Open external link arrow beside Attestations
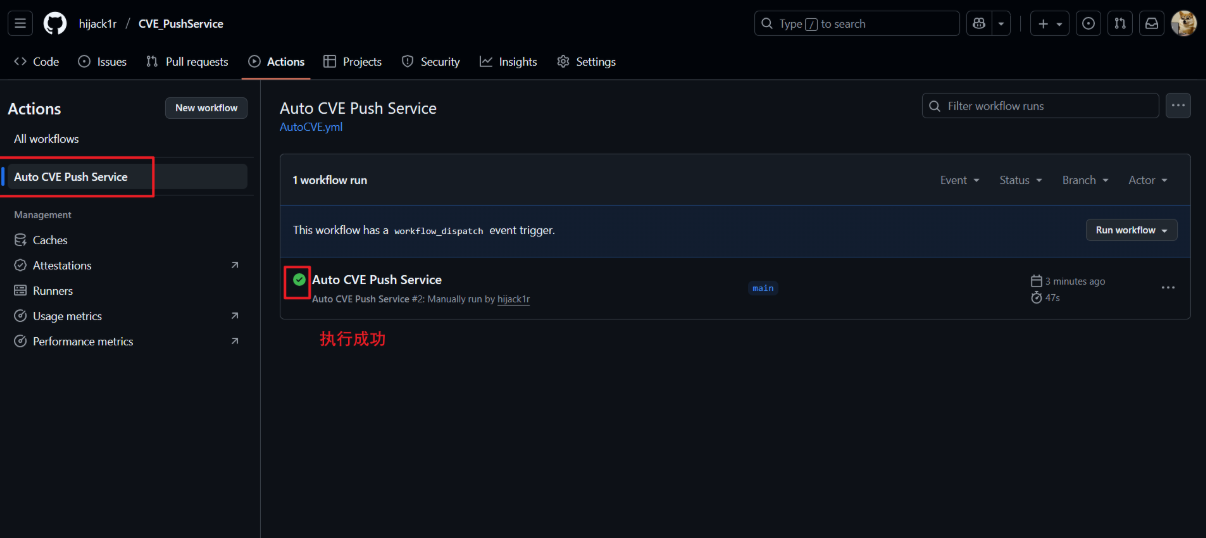This screenshot has height=538, width=1206. [235, 265]
